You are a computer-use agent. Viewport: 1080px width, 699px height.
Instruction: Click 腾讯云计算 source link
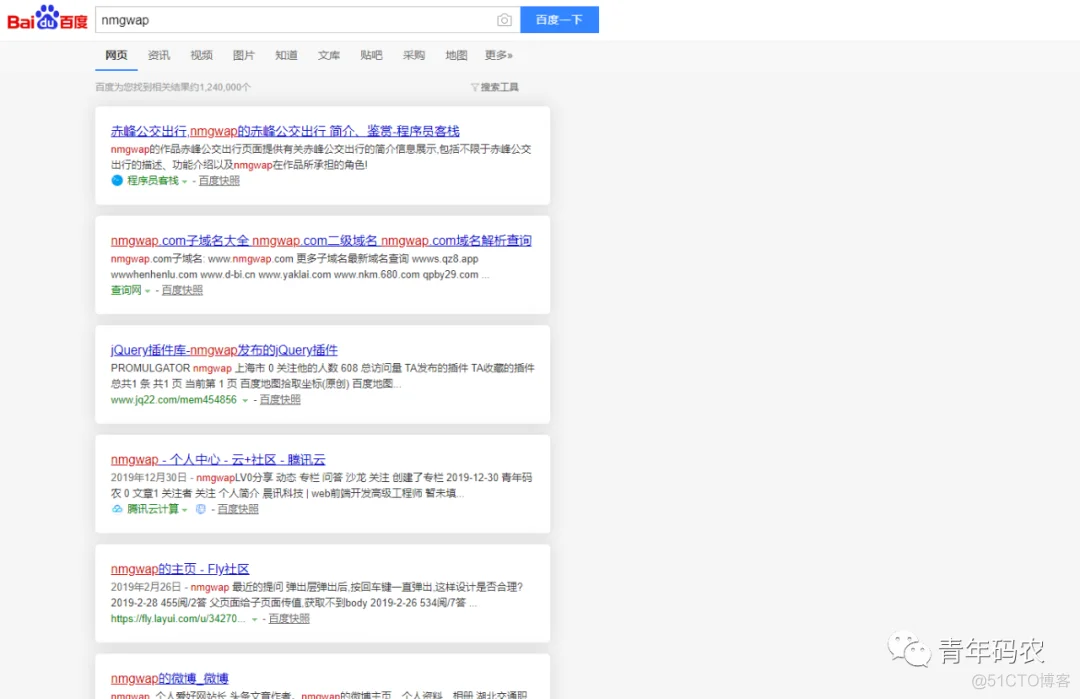[153, 509]
